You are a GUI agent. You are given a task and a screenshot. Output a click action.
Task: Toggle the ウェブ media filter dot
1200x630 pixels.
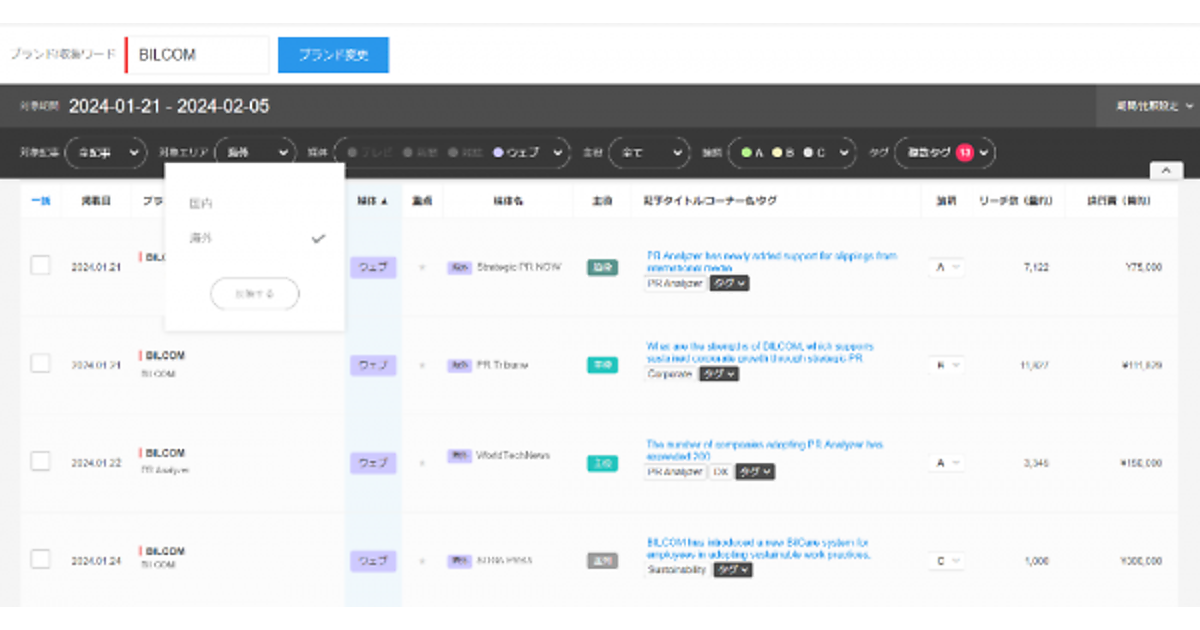coord(498,152)
